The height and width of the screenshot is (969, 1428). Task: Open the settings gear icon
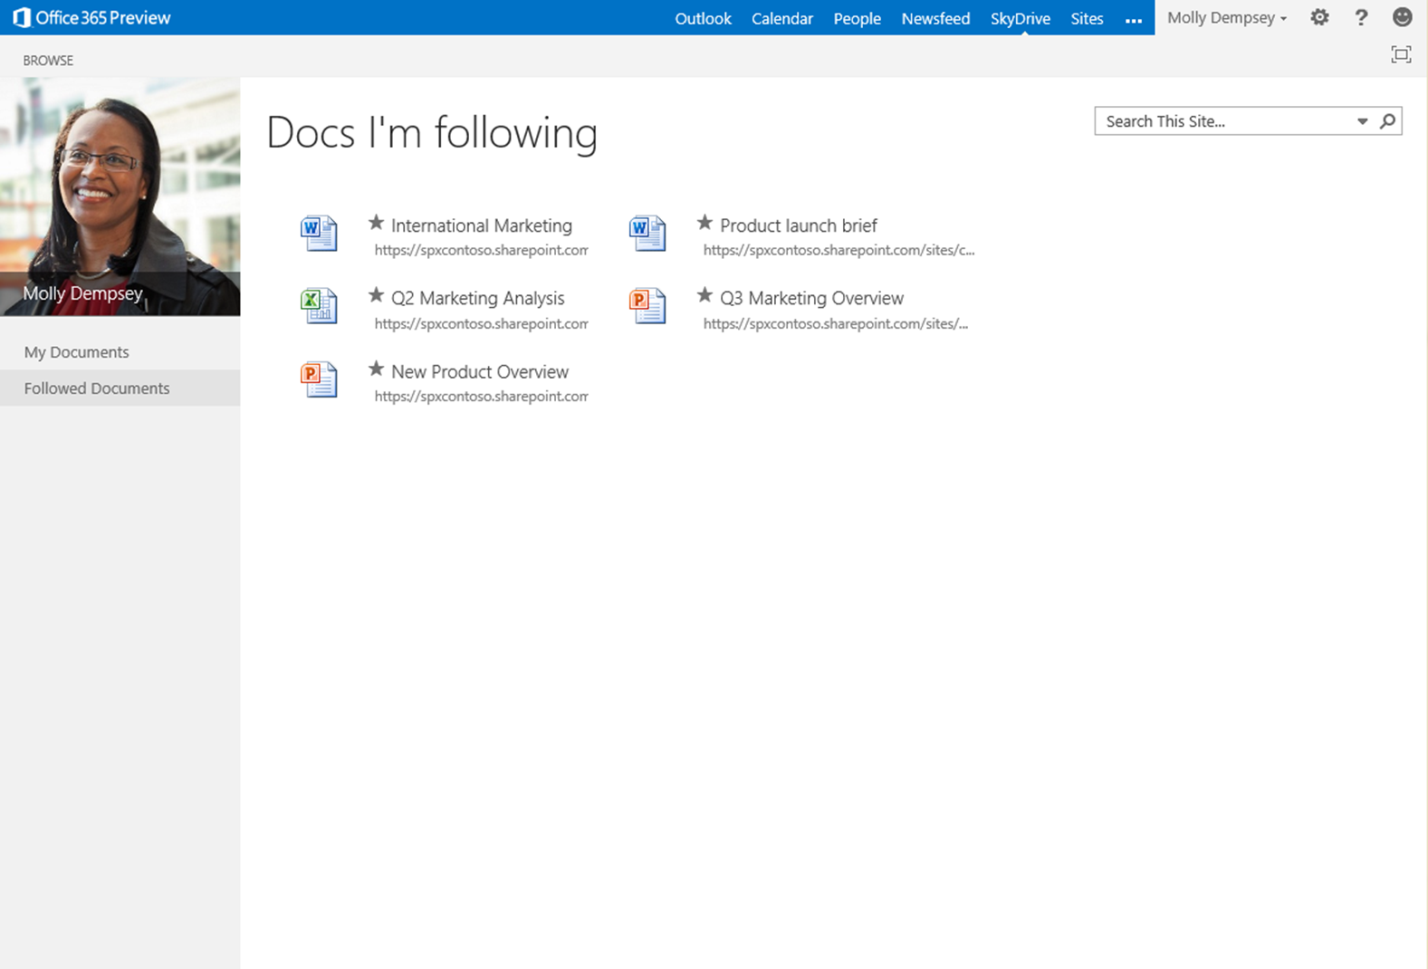point(1320,18)
